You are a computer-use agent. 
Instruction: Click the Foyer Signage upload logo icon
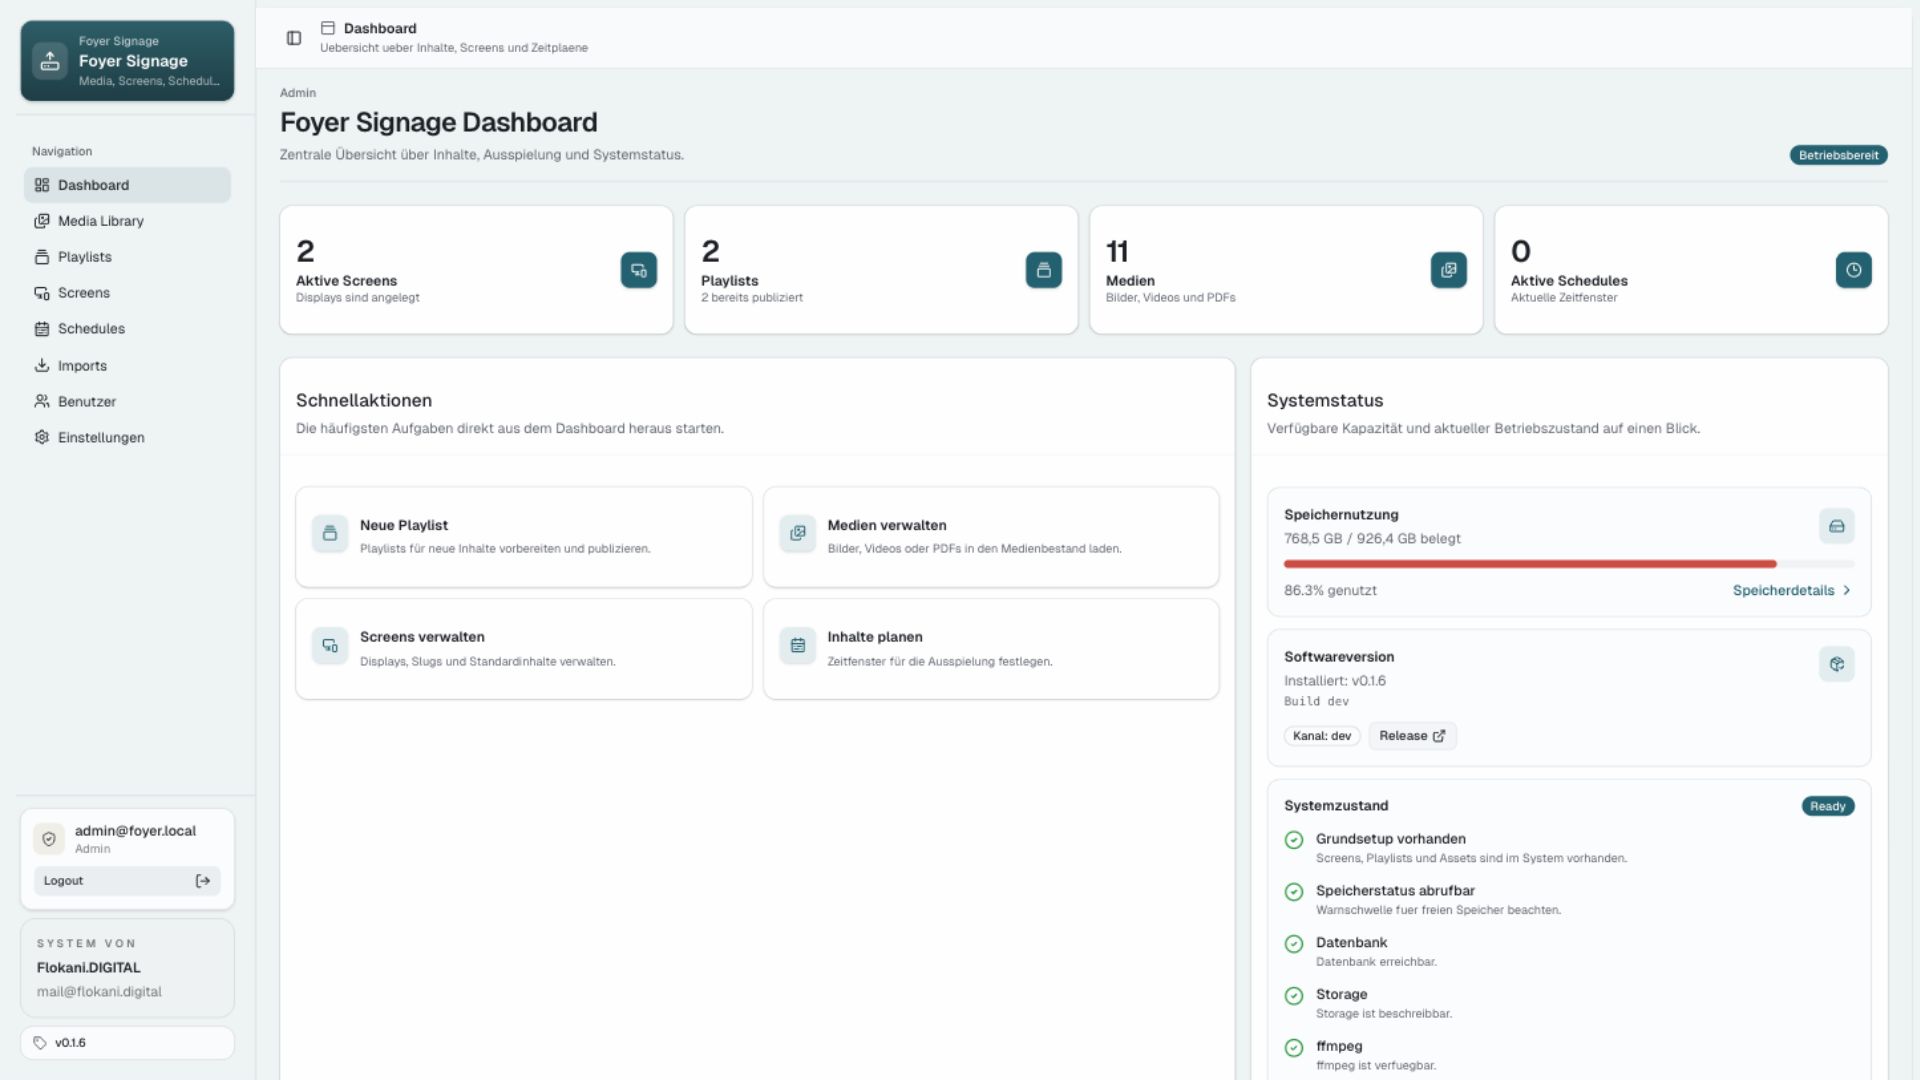coord(50,61)
